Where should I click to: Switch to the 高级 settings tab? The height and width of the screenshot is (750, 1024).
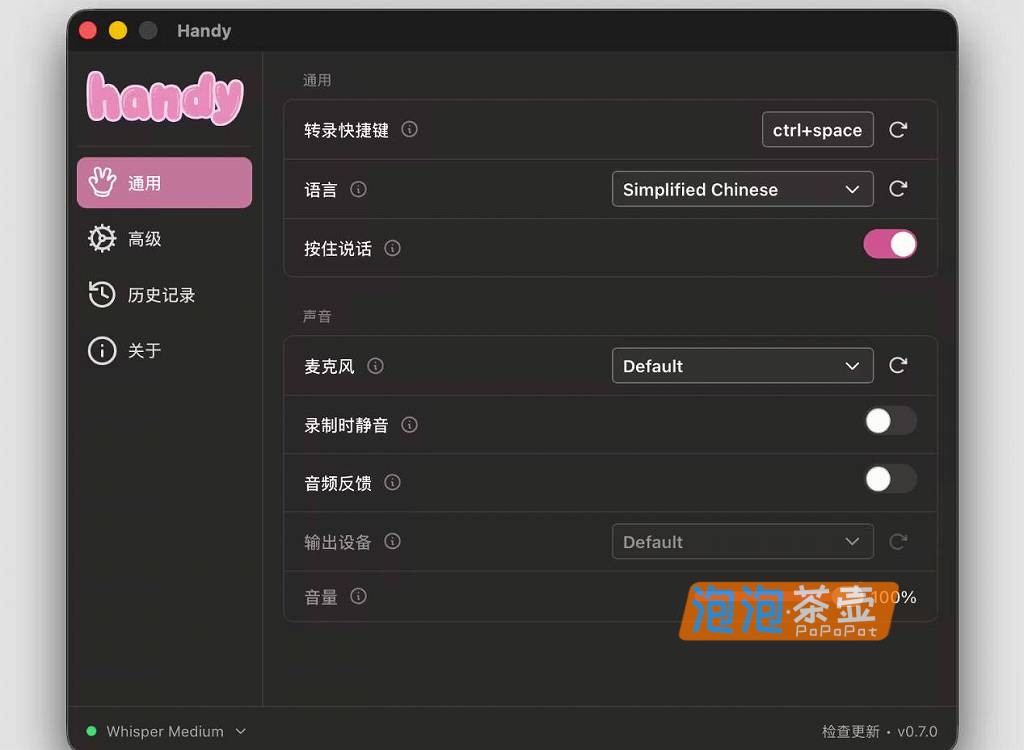pyautogui.click(x=163, y=238)
